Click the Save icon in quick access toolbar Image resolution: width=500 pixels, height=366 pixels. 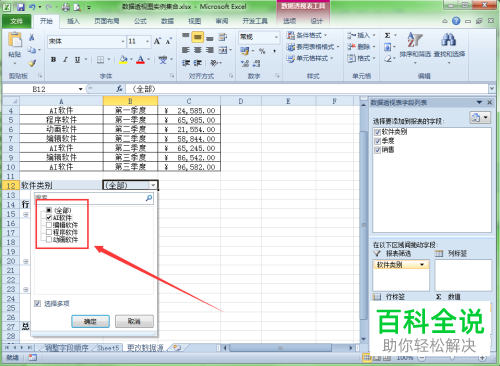21,7
